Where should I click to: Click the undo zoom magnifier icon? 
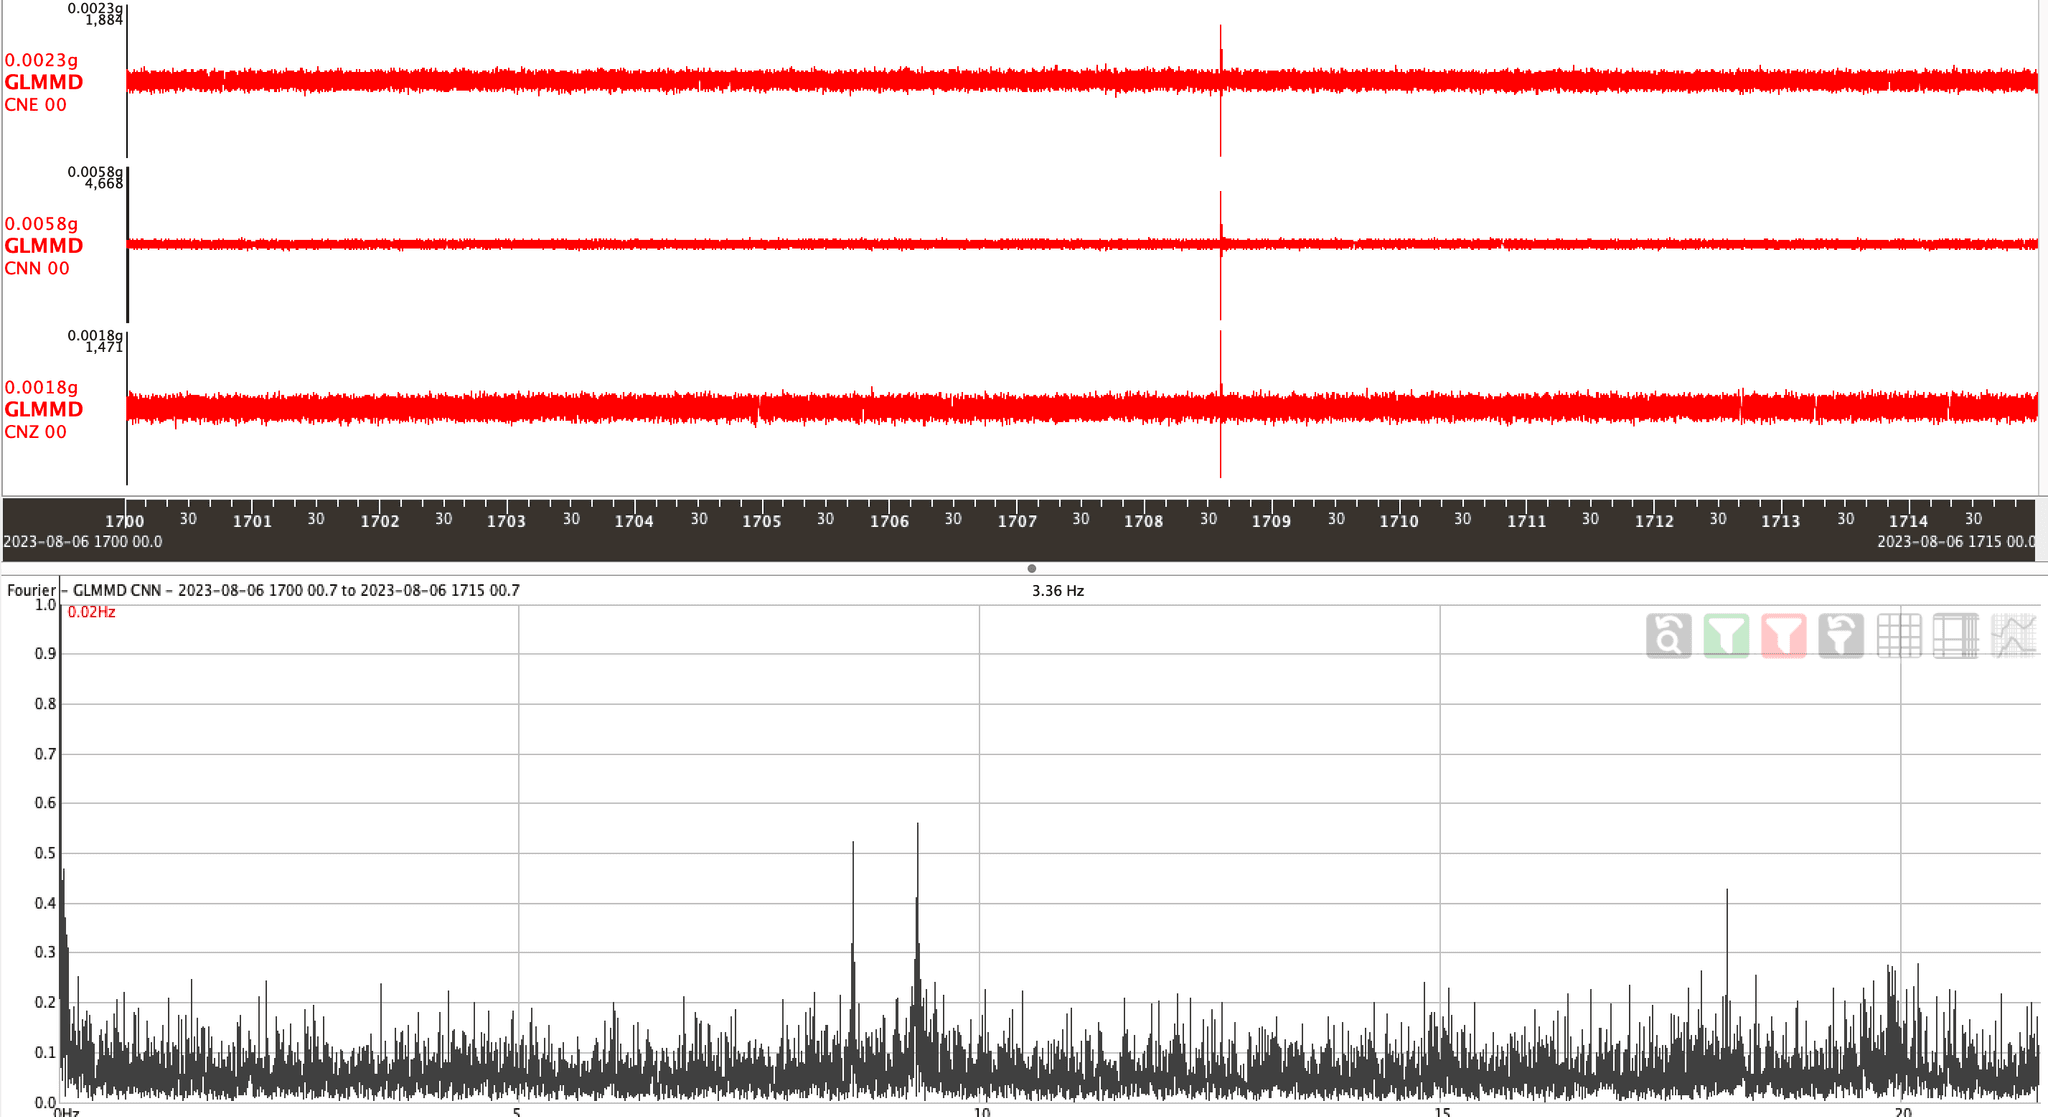tap(1668, 635)
